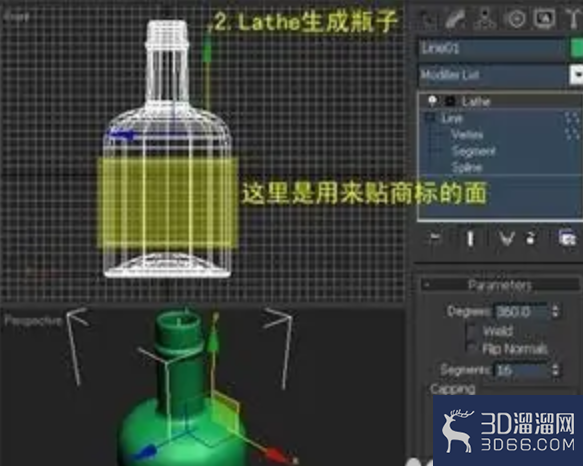Collapse the Parameters rollout minus sign
This screenshot has height=466, width=583.
(x=427, y=285)
